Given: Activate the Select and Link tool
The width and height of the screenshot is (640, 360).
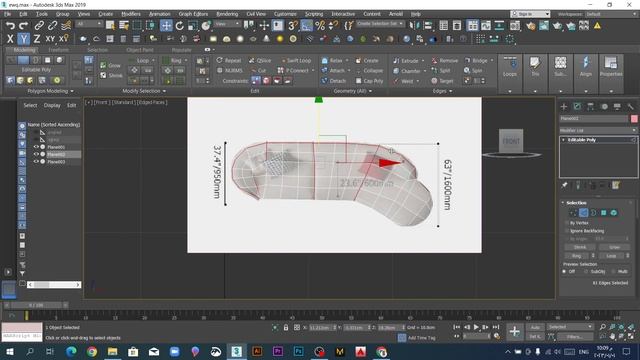Looking at the screenshot, I should [39, 26].
